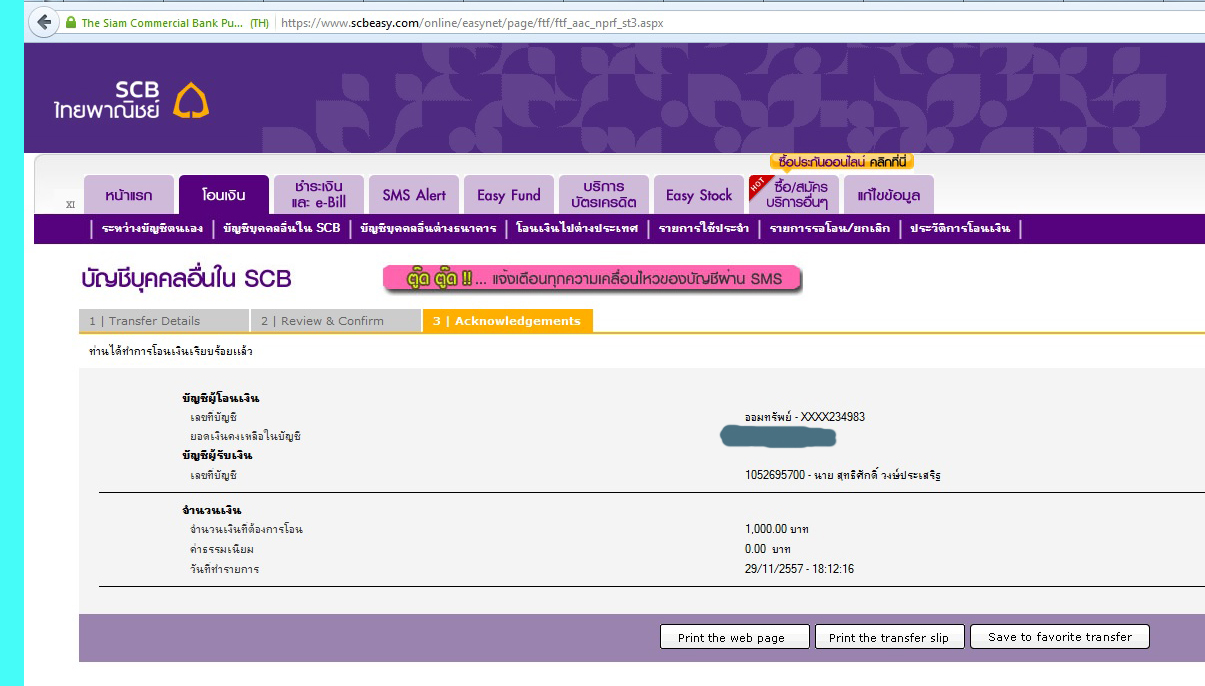
Task: Click the small XI marker beside the tabs
Action: [70, 204]
